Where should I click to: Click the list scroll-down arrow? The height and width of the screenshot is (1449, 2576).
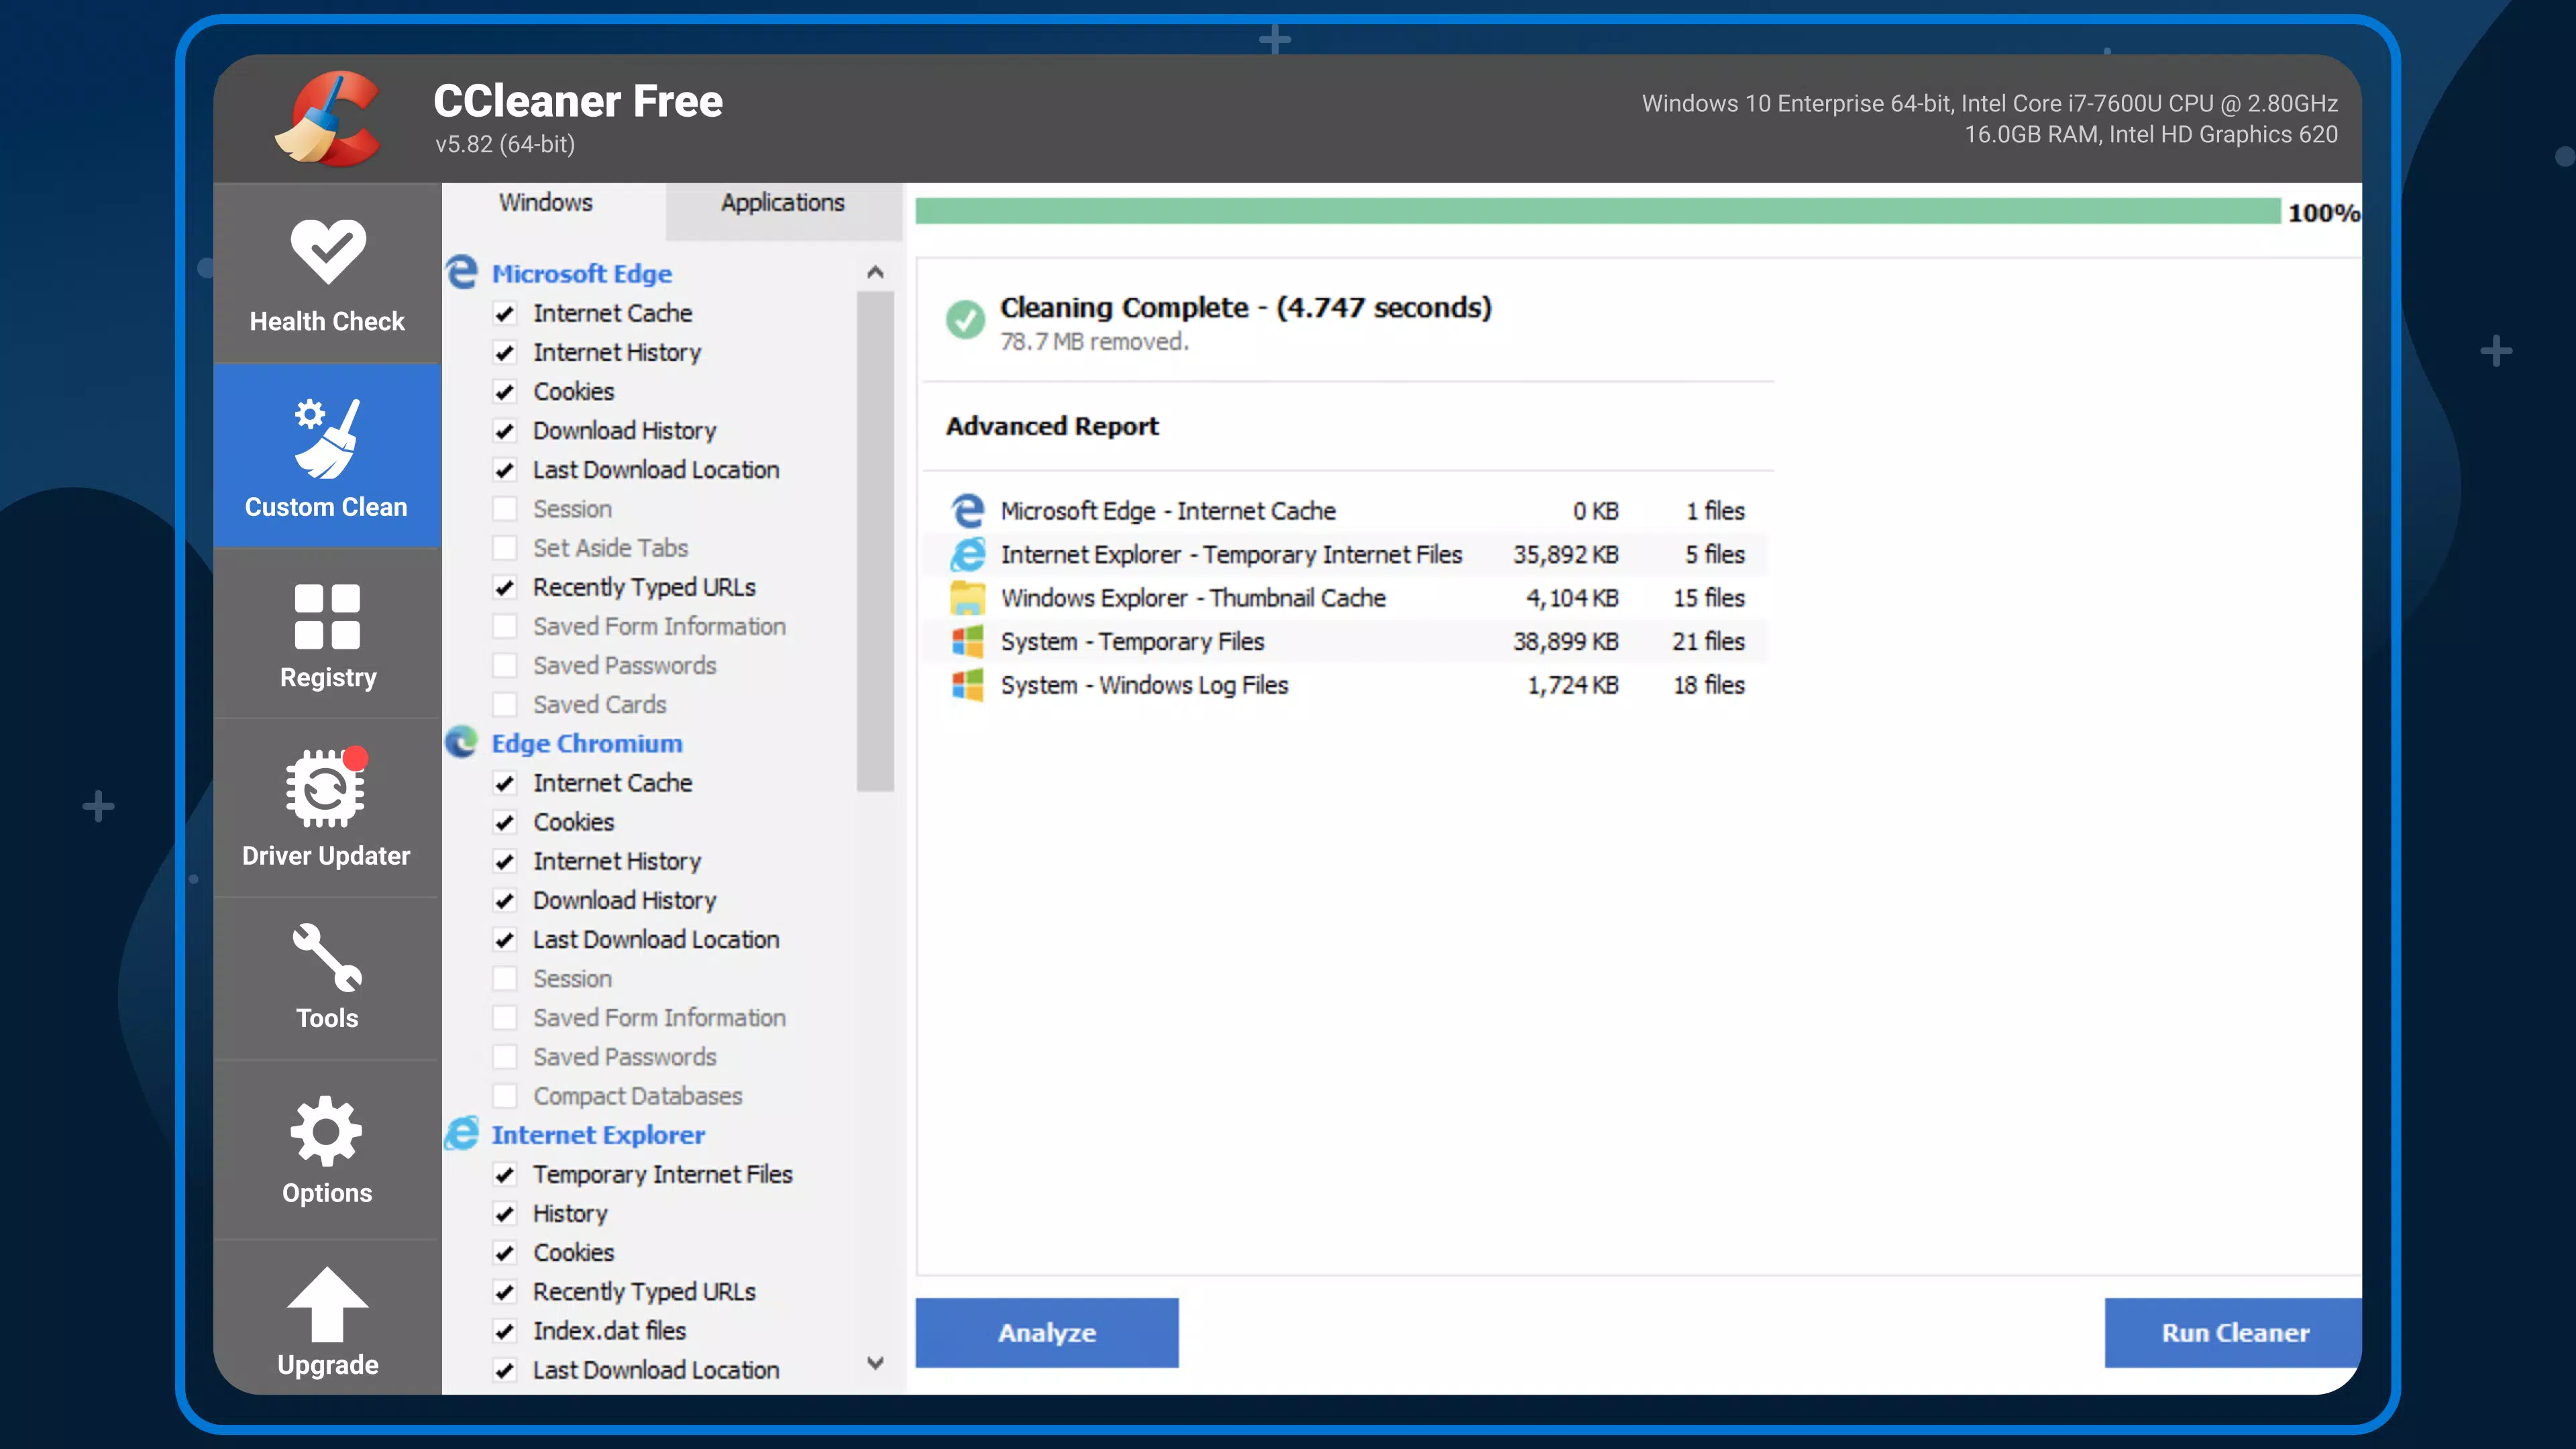coord(875,1363)
